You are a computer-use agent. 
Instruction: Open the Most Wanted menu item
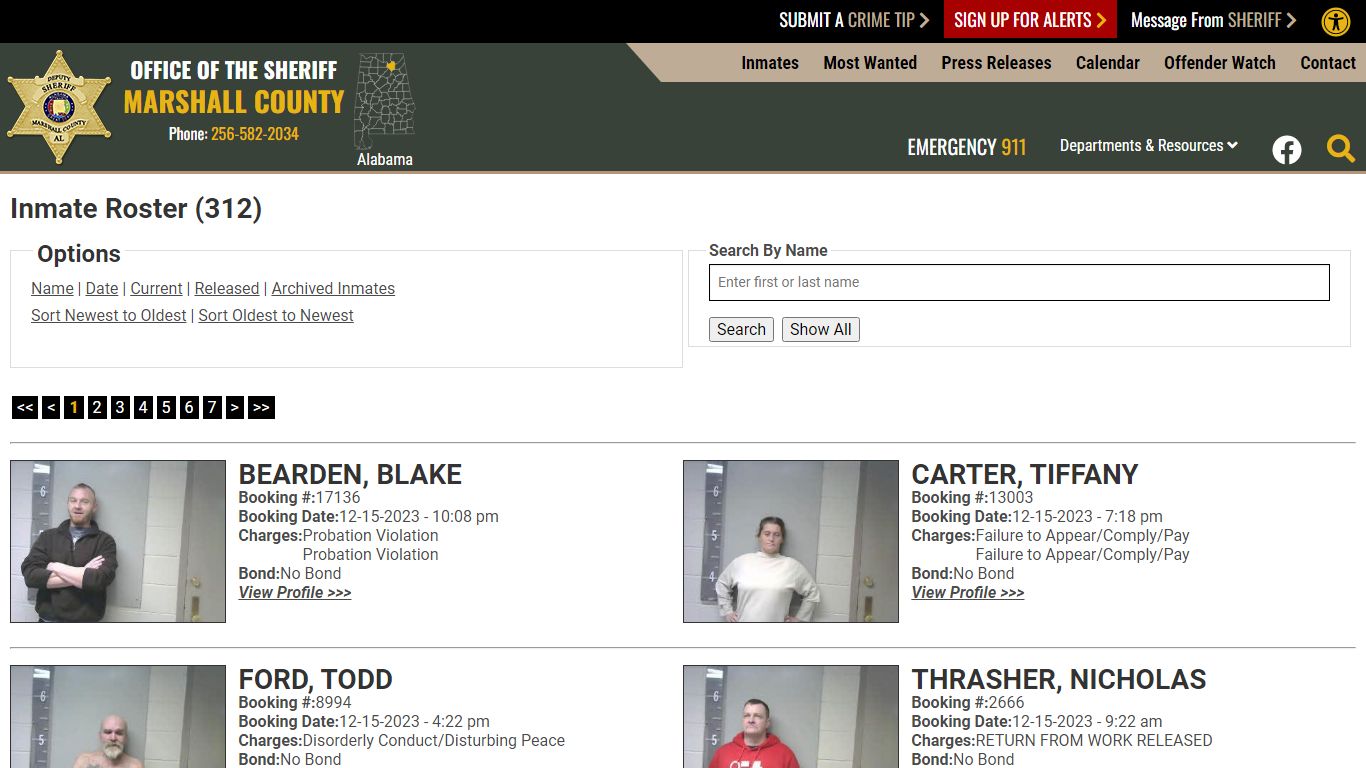click(870, 62)
